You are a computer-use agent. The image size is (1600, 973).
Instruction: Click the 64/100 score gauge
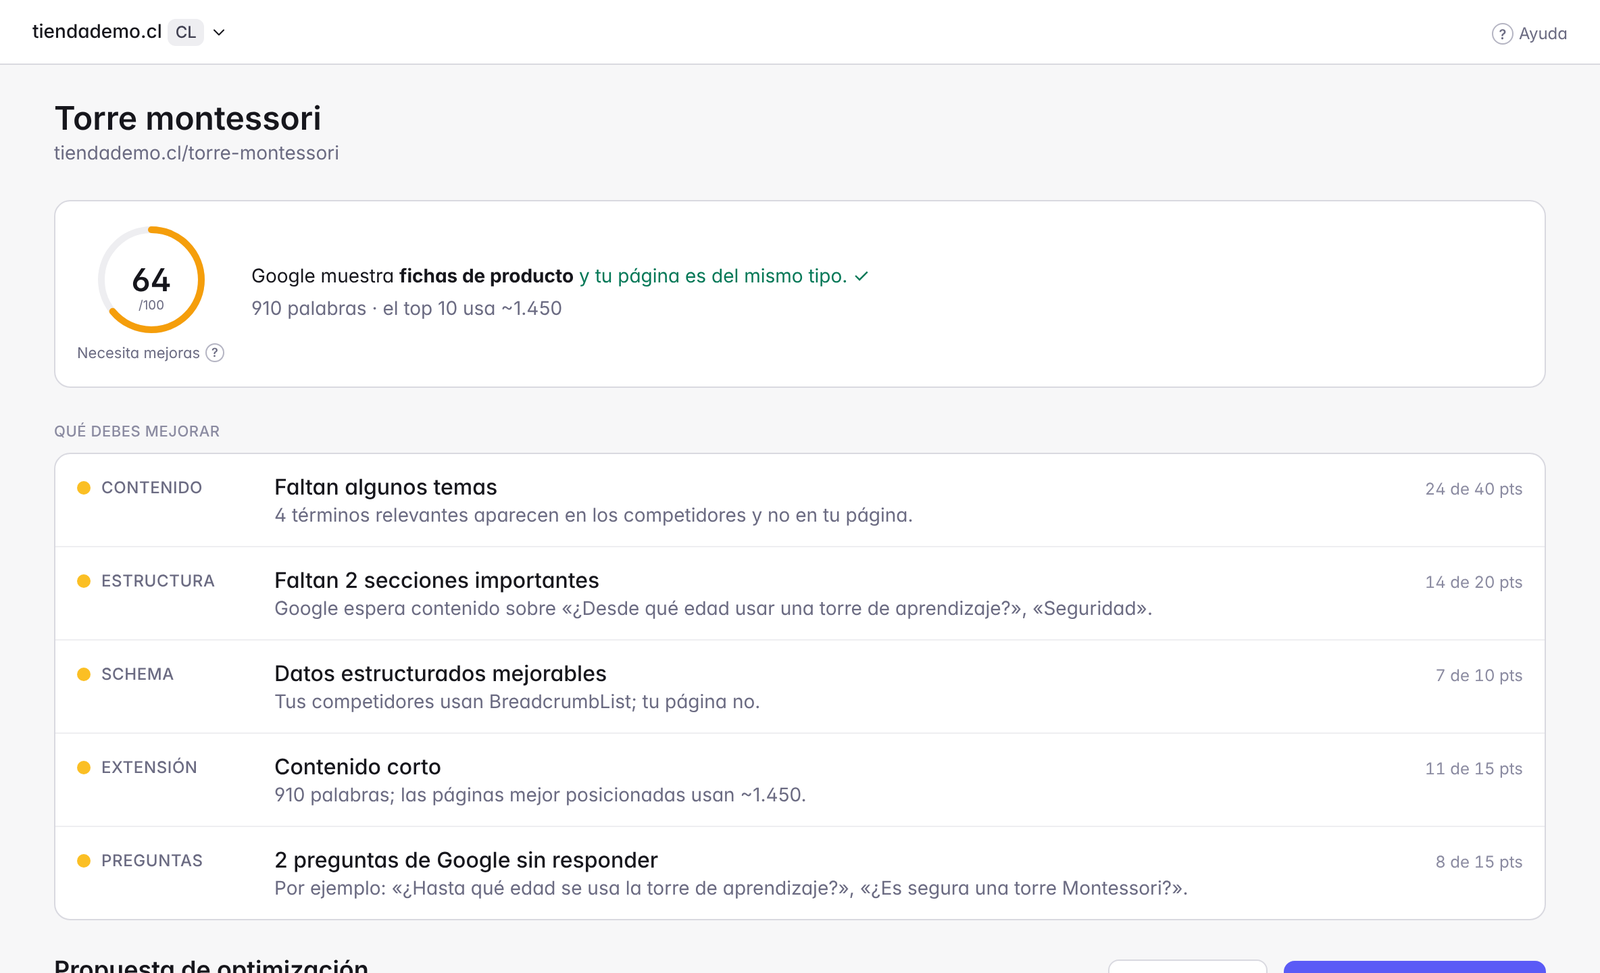(151, 280)
